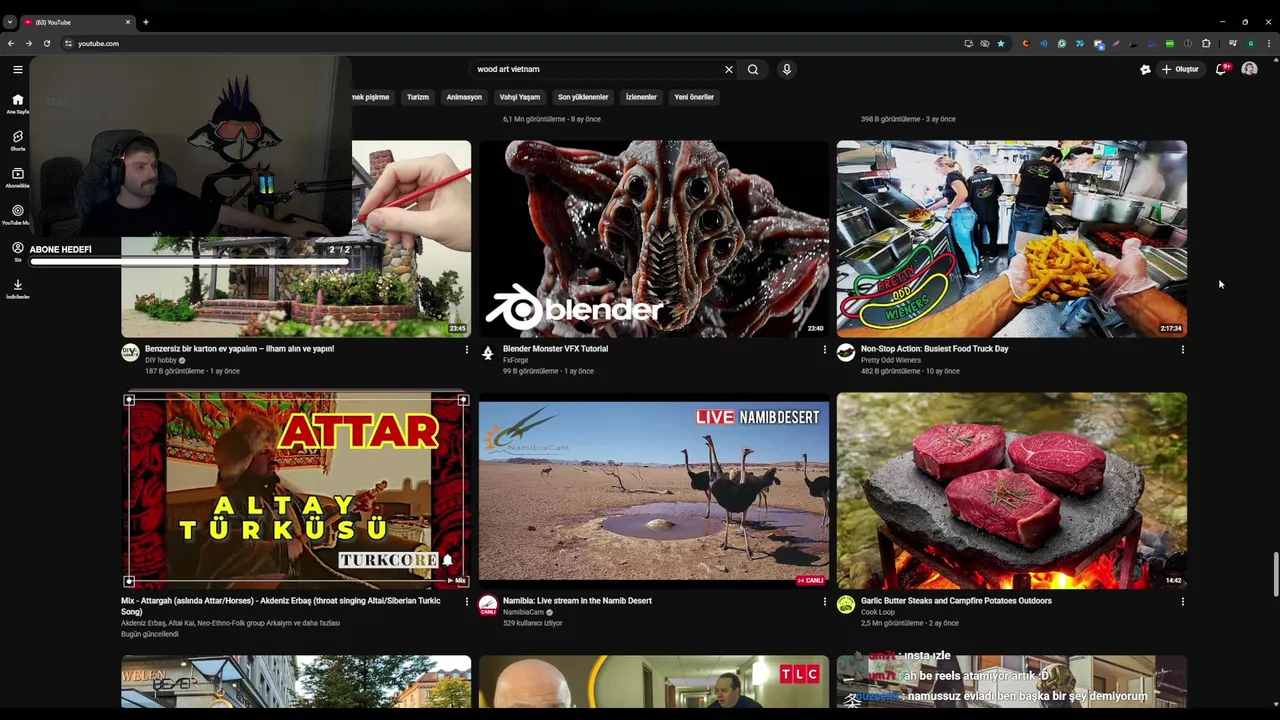
Task: Select the İzlenenler filter chip
Action: coord(641,97)
